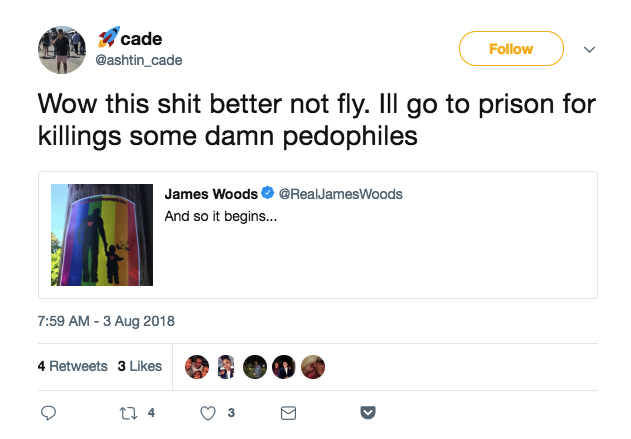Image resolution: width=631 pixels, height=439 pixels.
Task: Click the blue verified badge
Action: [268, 193]
